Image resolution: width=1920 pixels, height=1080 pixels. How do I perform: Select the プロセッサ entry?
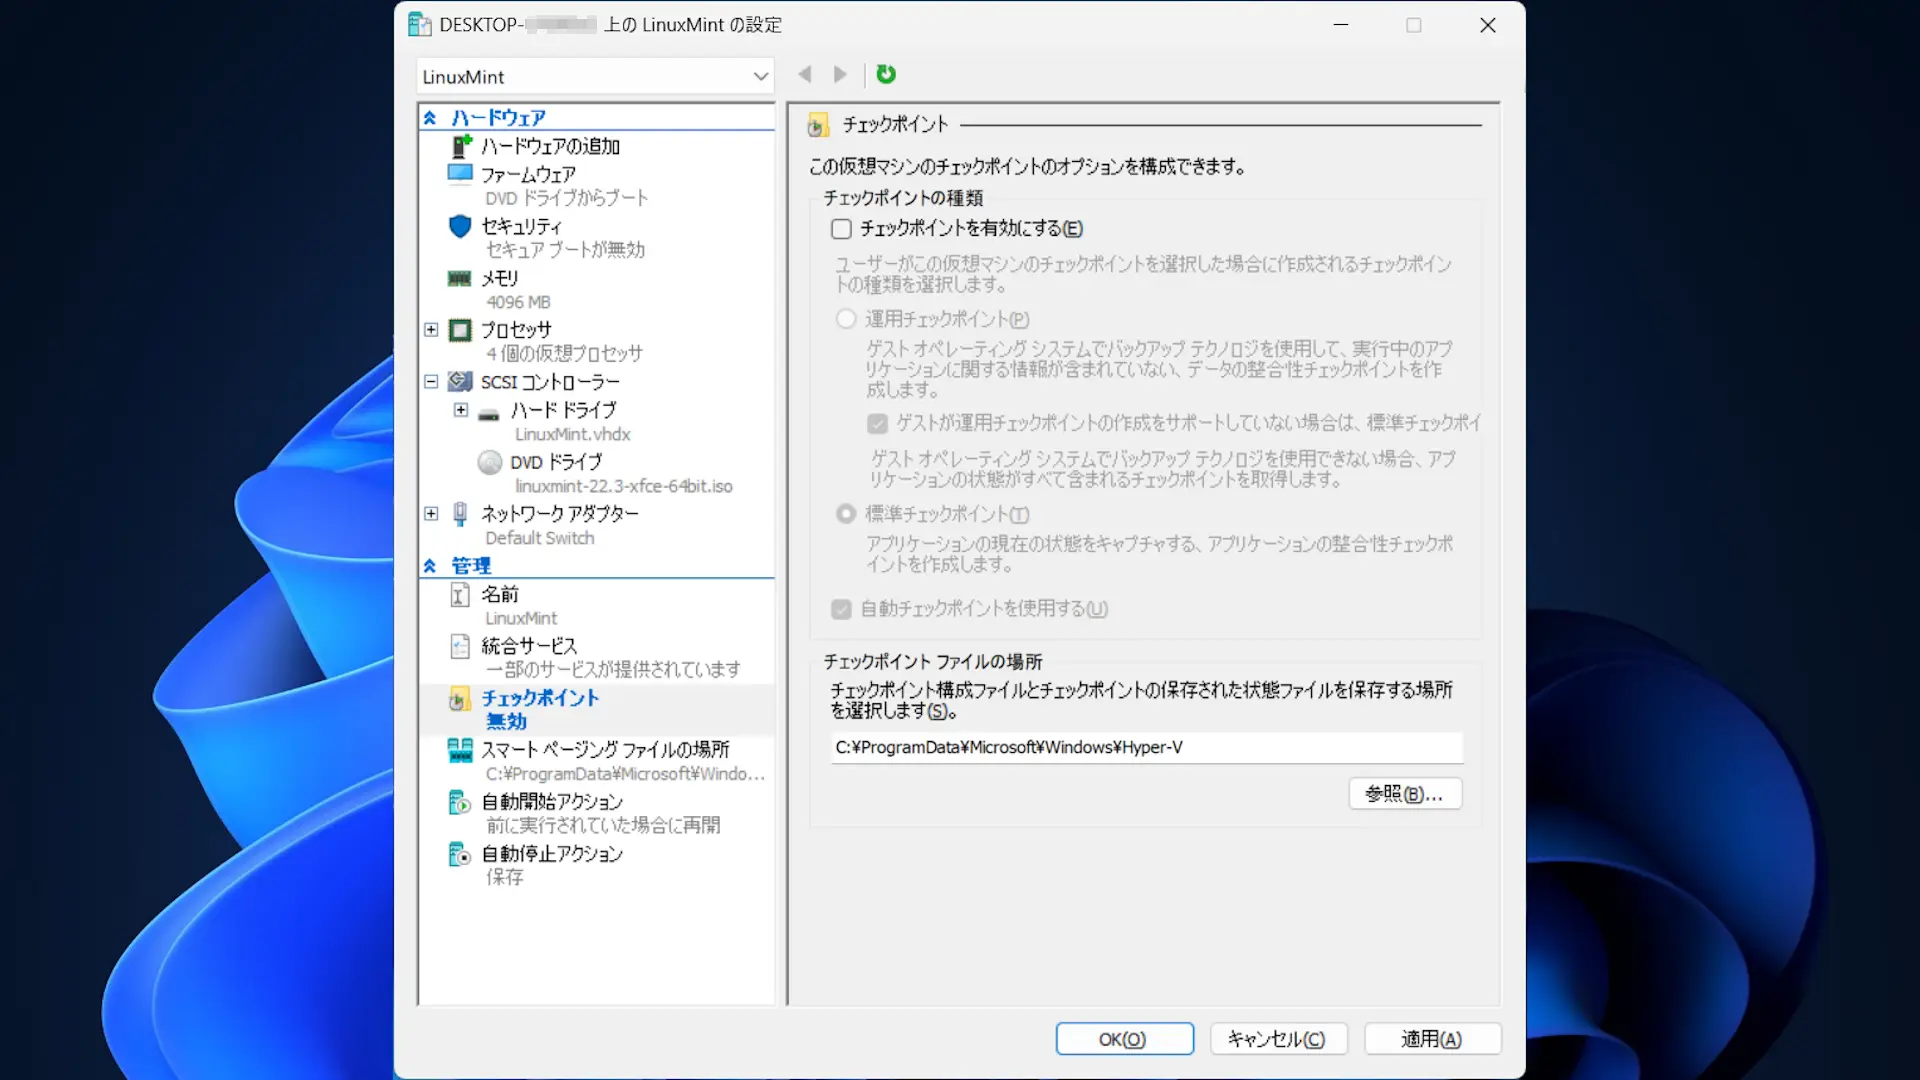click(517, 330)
